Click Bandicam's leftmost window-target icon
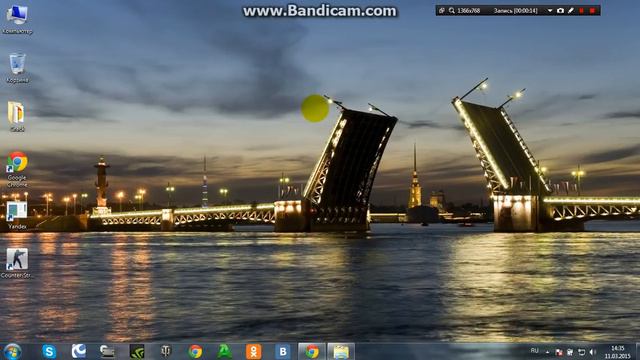 coord(442,11)
